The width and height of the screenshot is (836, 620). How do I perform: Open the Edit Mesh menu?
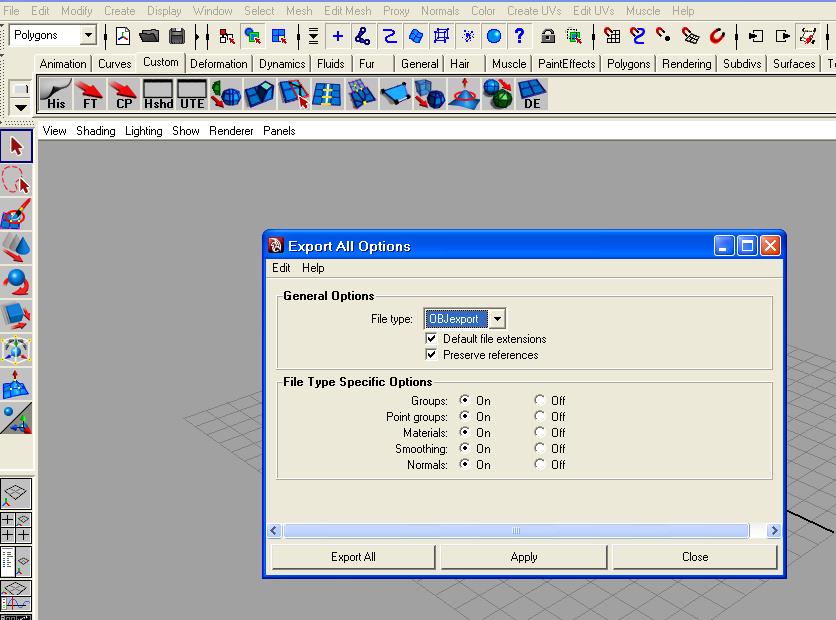click(x=347, y=11)
